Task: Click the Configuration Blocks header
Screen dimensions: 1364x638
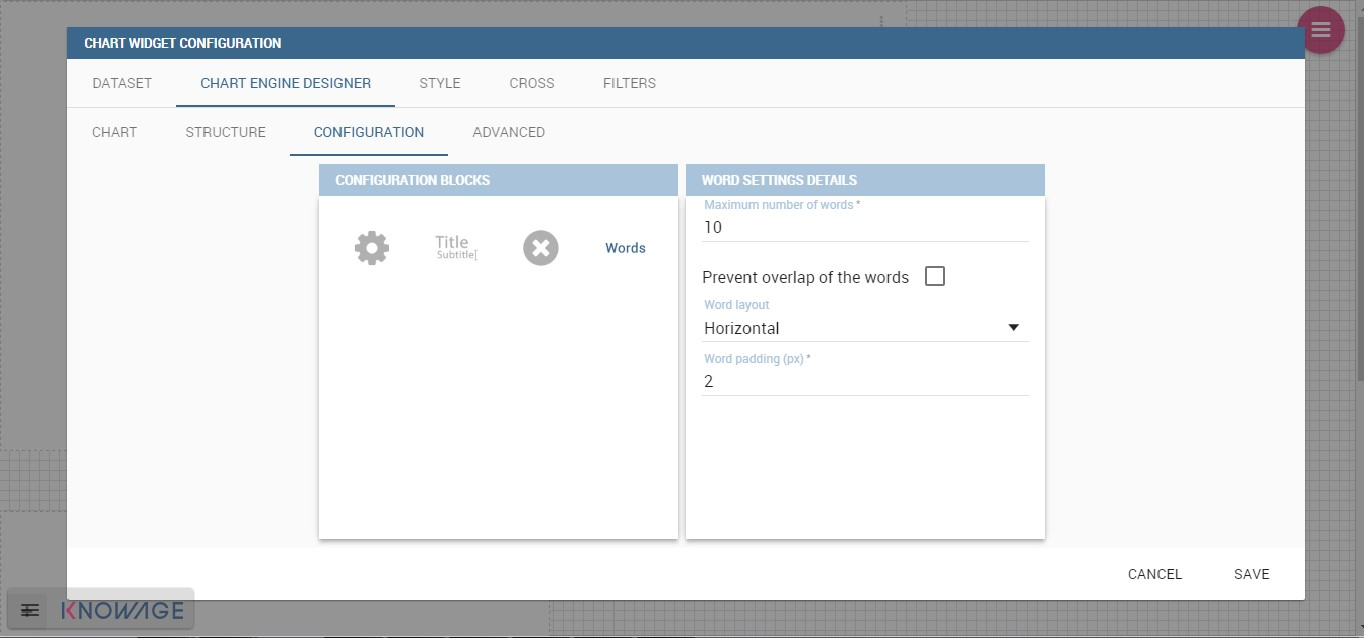Action: pyautogui.click(x=498, y=180)
